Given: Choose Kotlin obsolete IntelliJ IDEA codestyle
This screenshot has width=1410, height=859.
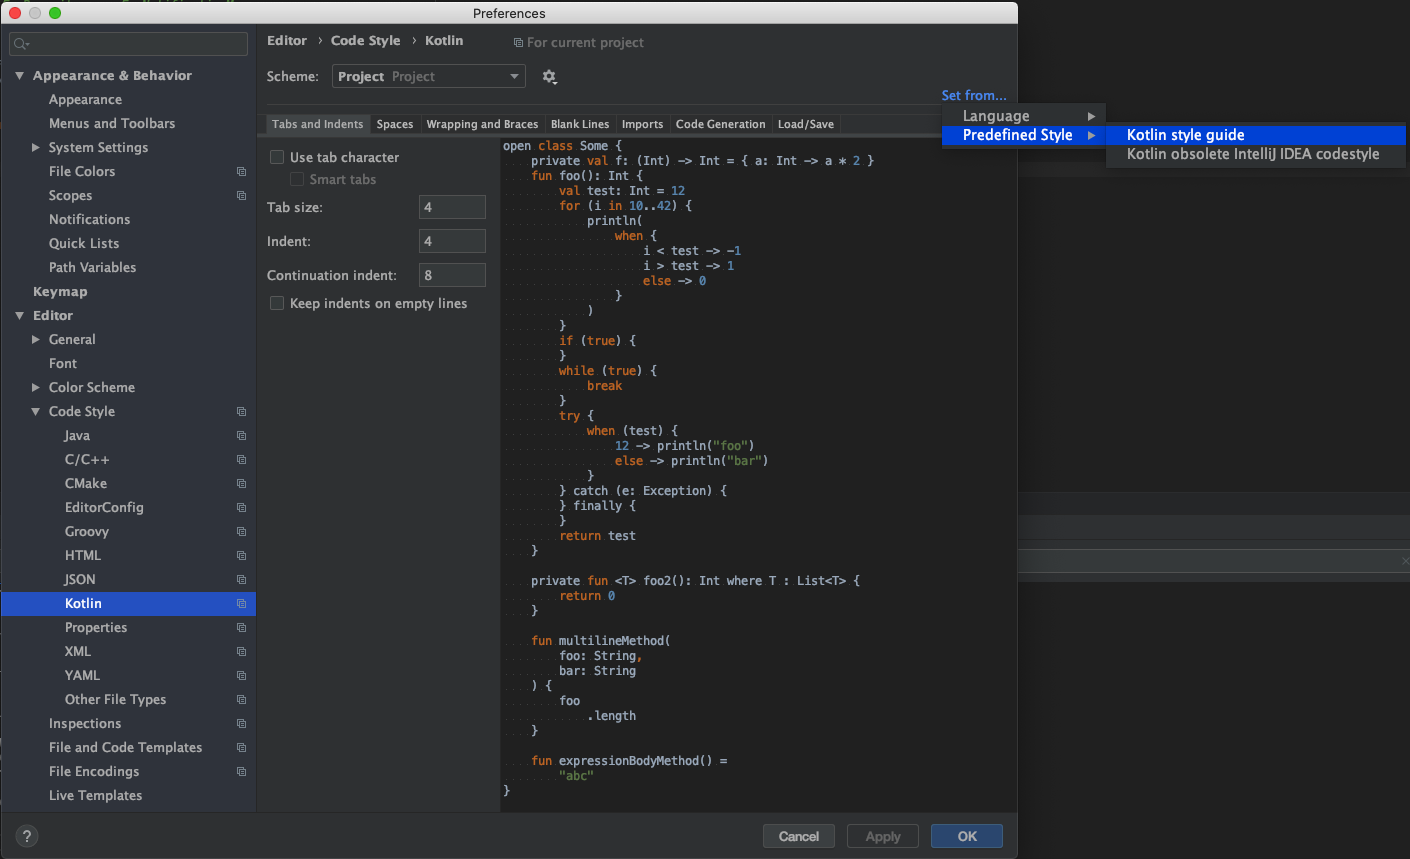Looking at the screenshot, I should pos(1256,154).
